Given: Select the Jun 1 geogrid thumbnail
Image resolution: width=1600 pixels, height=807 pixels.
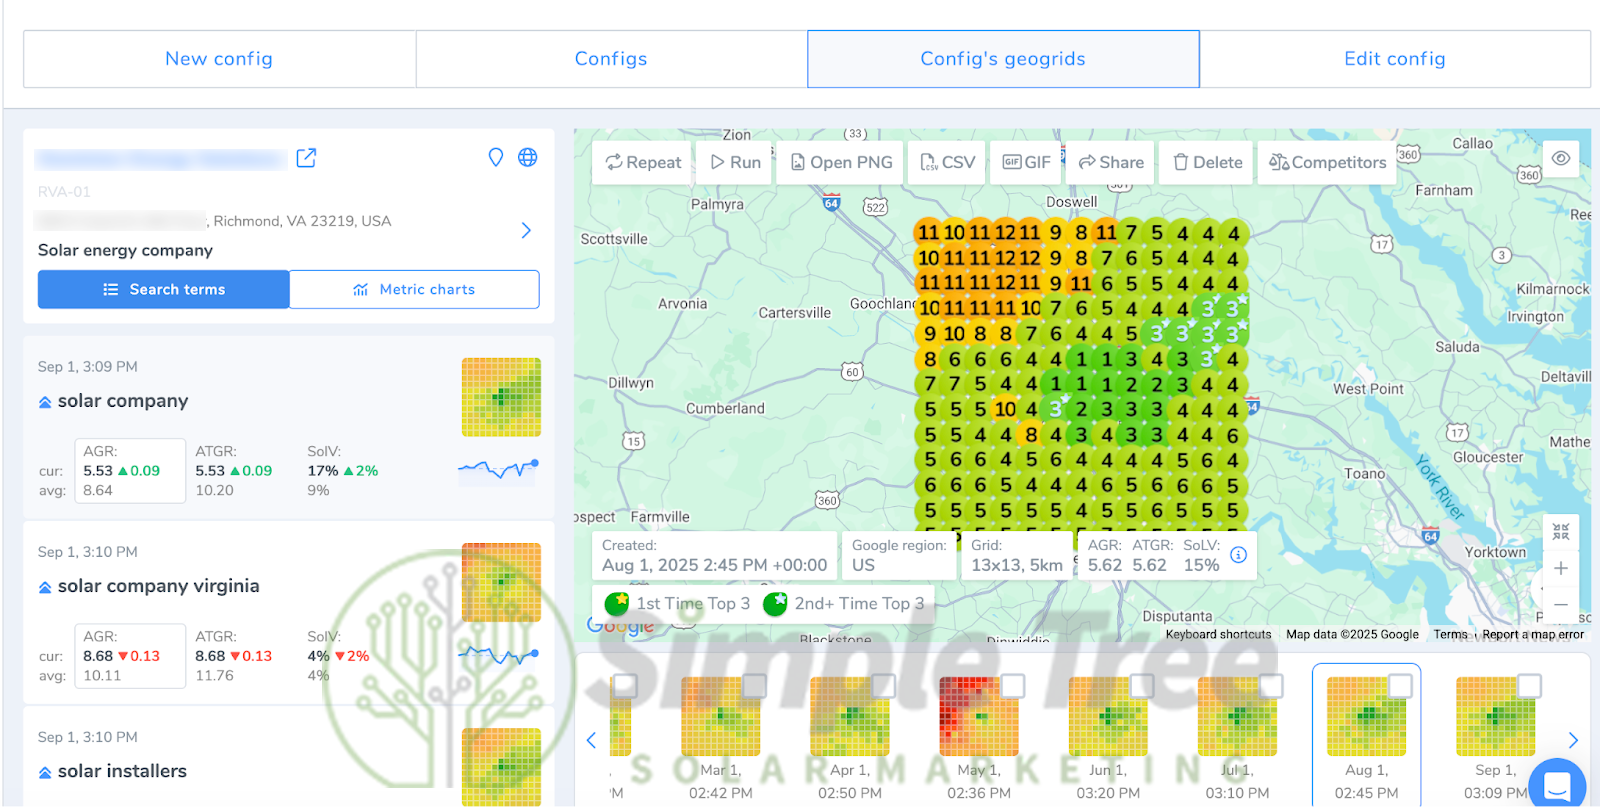Looking at the screenshot, I should [x=1108, y=716].
